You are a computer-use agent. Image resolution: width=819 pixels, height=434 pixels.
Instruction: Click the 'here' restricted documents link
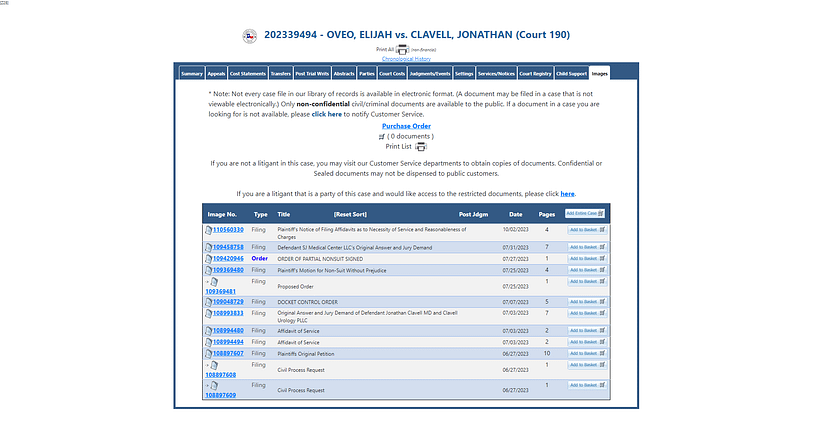click(x=567, y=194)
